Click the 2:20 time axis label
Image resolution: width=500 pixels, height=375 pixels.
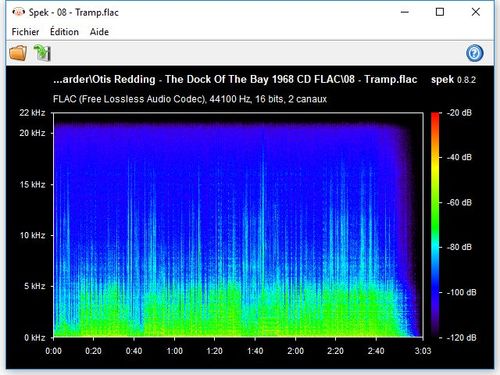coord(335,351)
